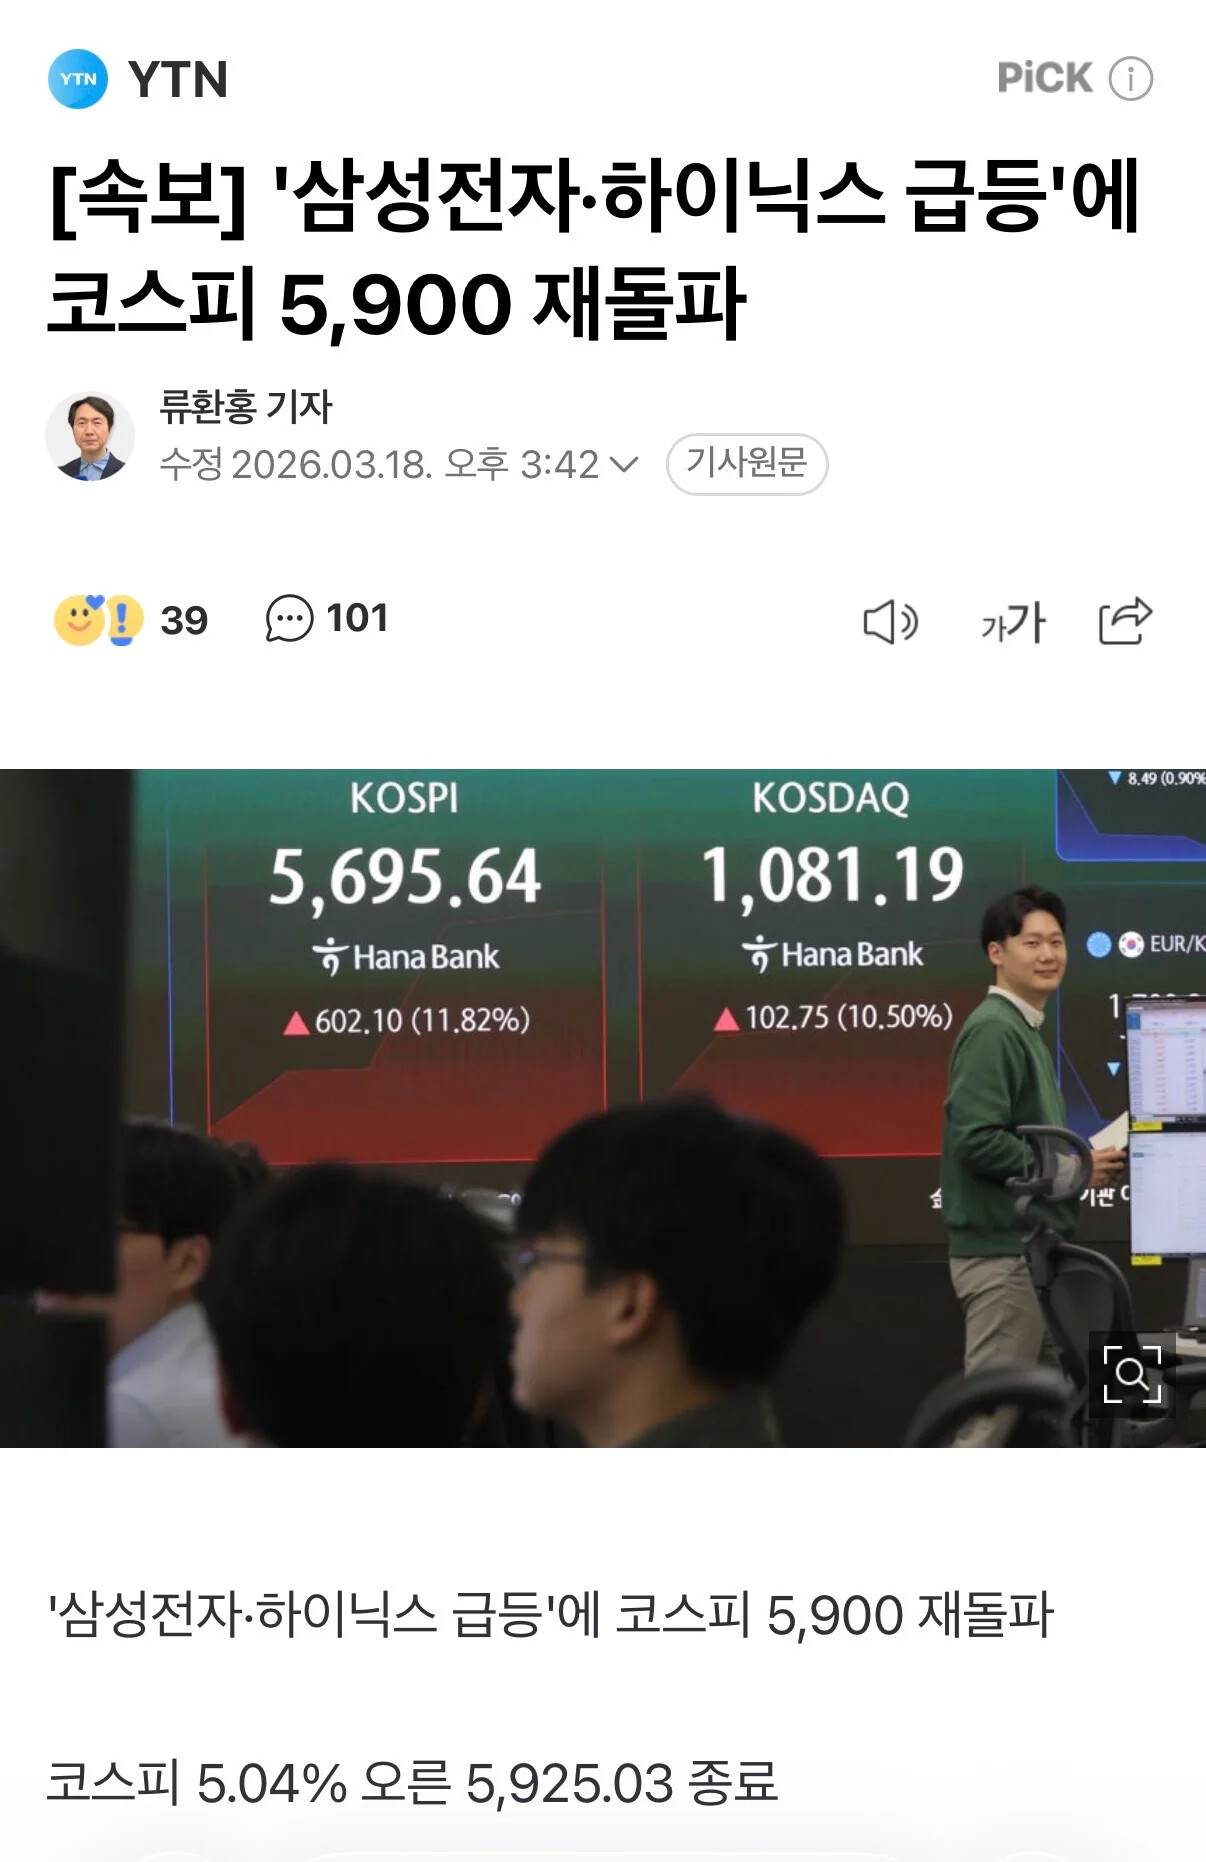Tap the reaction count 39
This screenshot has height=1862, width=1206.
pos(184,621)
